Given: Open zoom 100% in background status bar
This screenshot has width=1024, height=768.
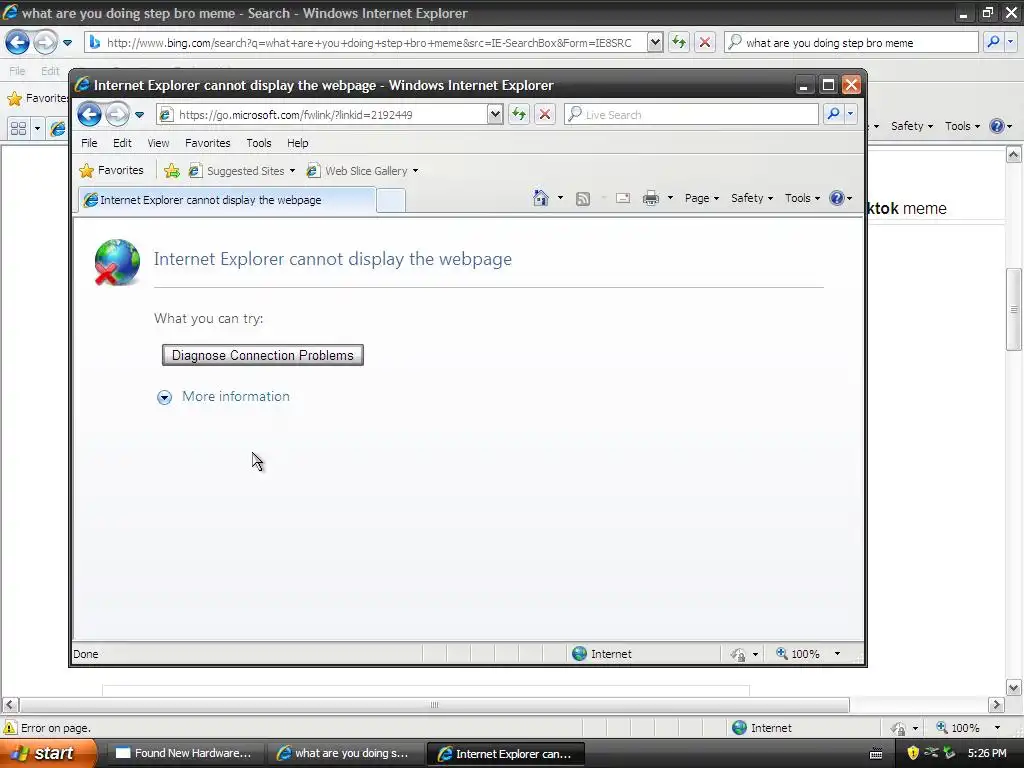Looking at the screenshot, I should [968, 728].
